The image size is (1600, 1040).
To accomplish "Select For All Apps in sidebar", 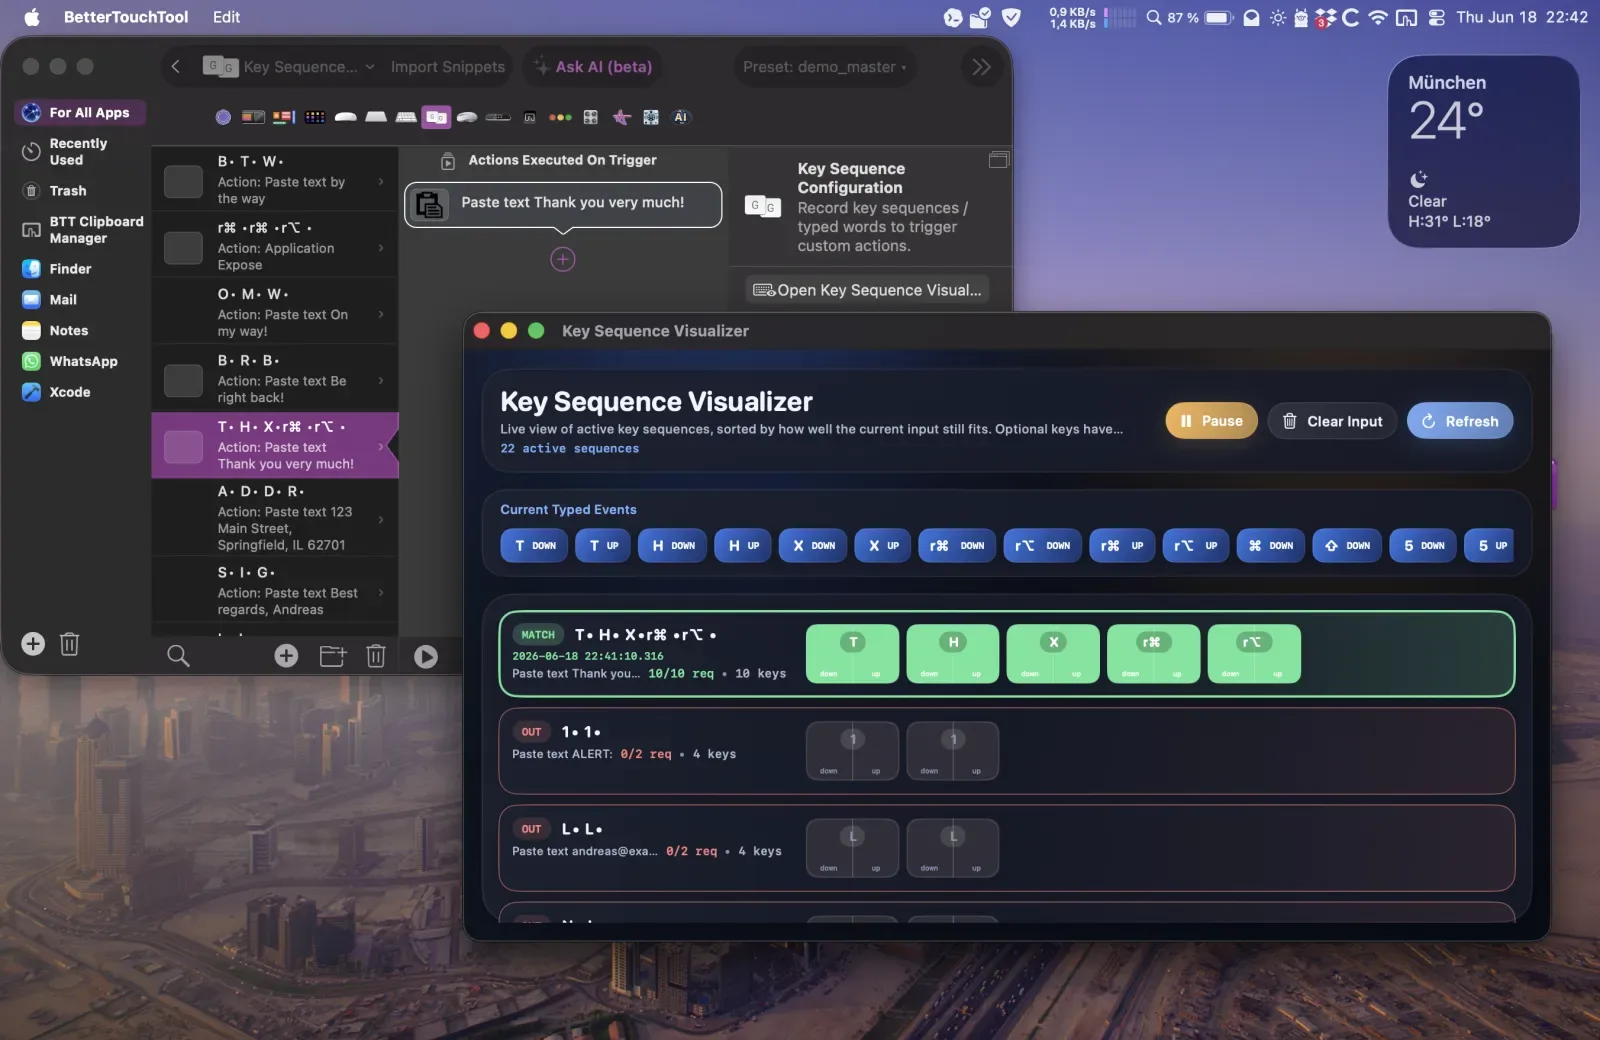I will coord(80,113).
